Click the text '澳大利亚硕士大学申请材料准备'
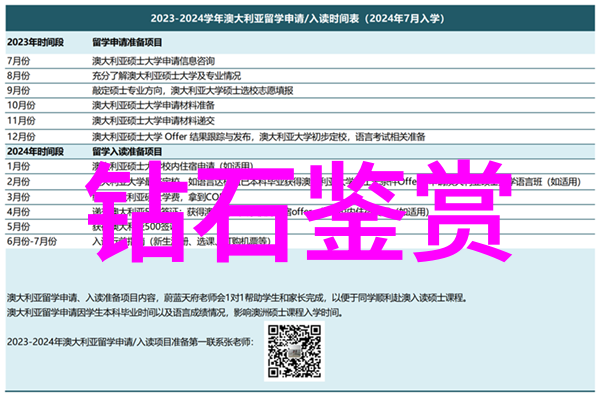 (x=153, y=105)
